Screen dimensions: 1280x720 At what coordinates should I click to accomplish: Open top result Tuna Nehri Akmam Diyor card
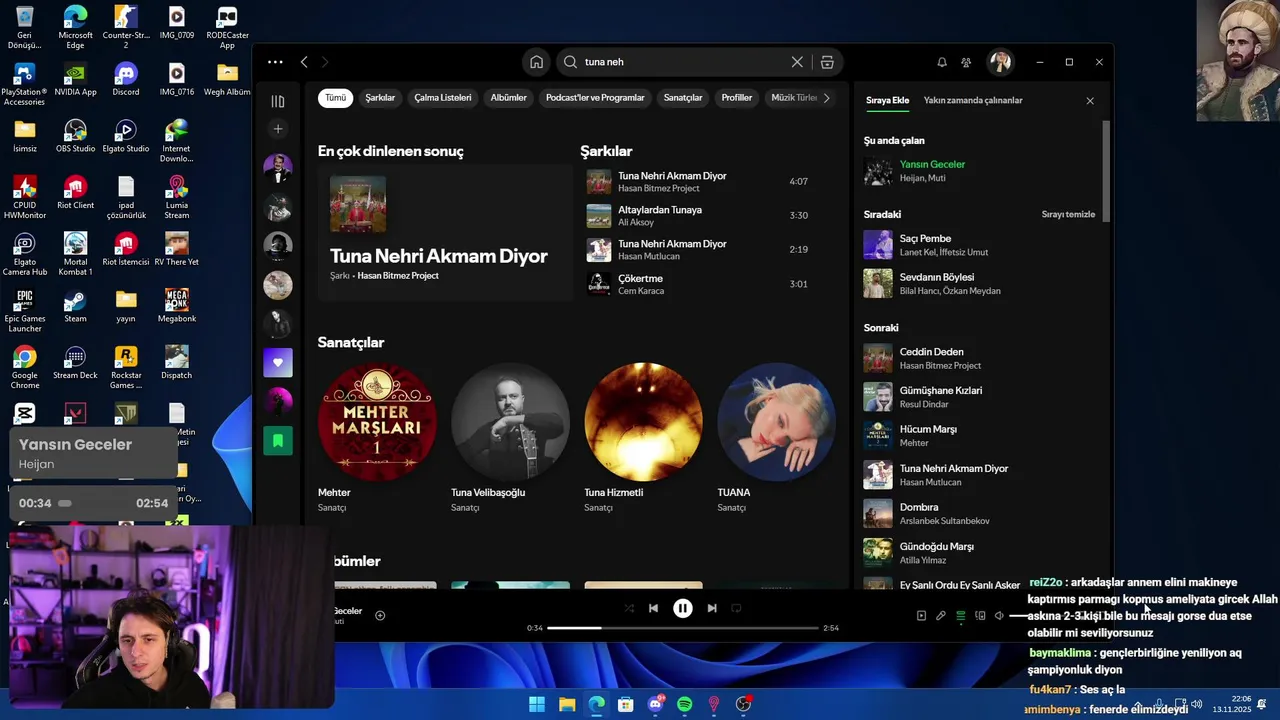(x=445, y=232)
